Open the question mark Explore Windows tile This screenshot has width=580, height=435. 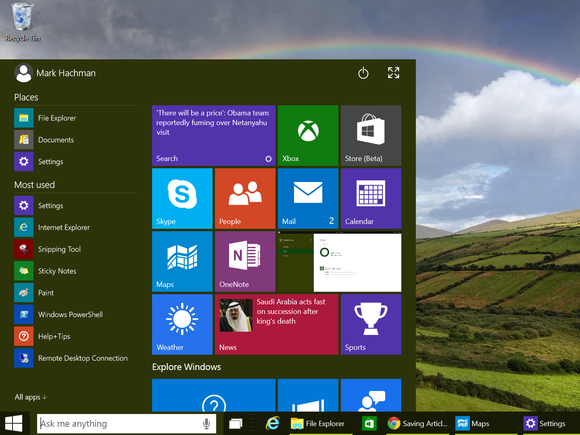pyautogui.click(x=213, y=395)
